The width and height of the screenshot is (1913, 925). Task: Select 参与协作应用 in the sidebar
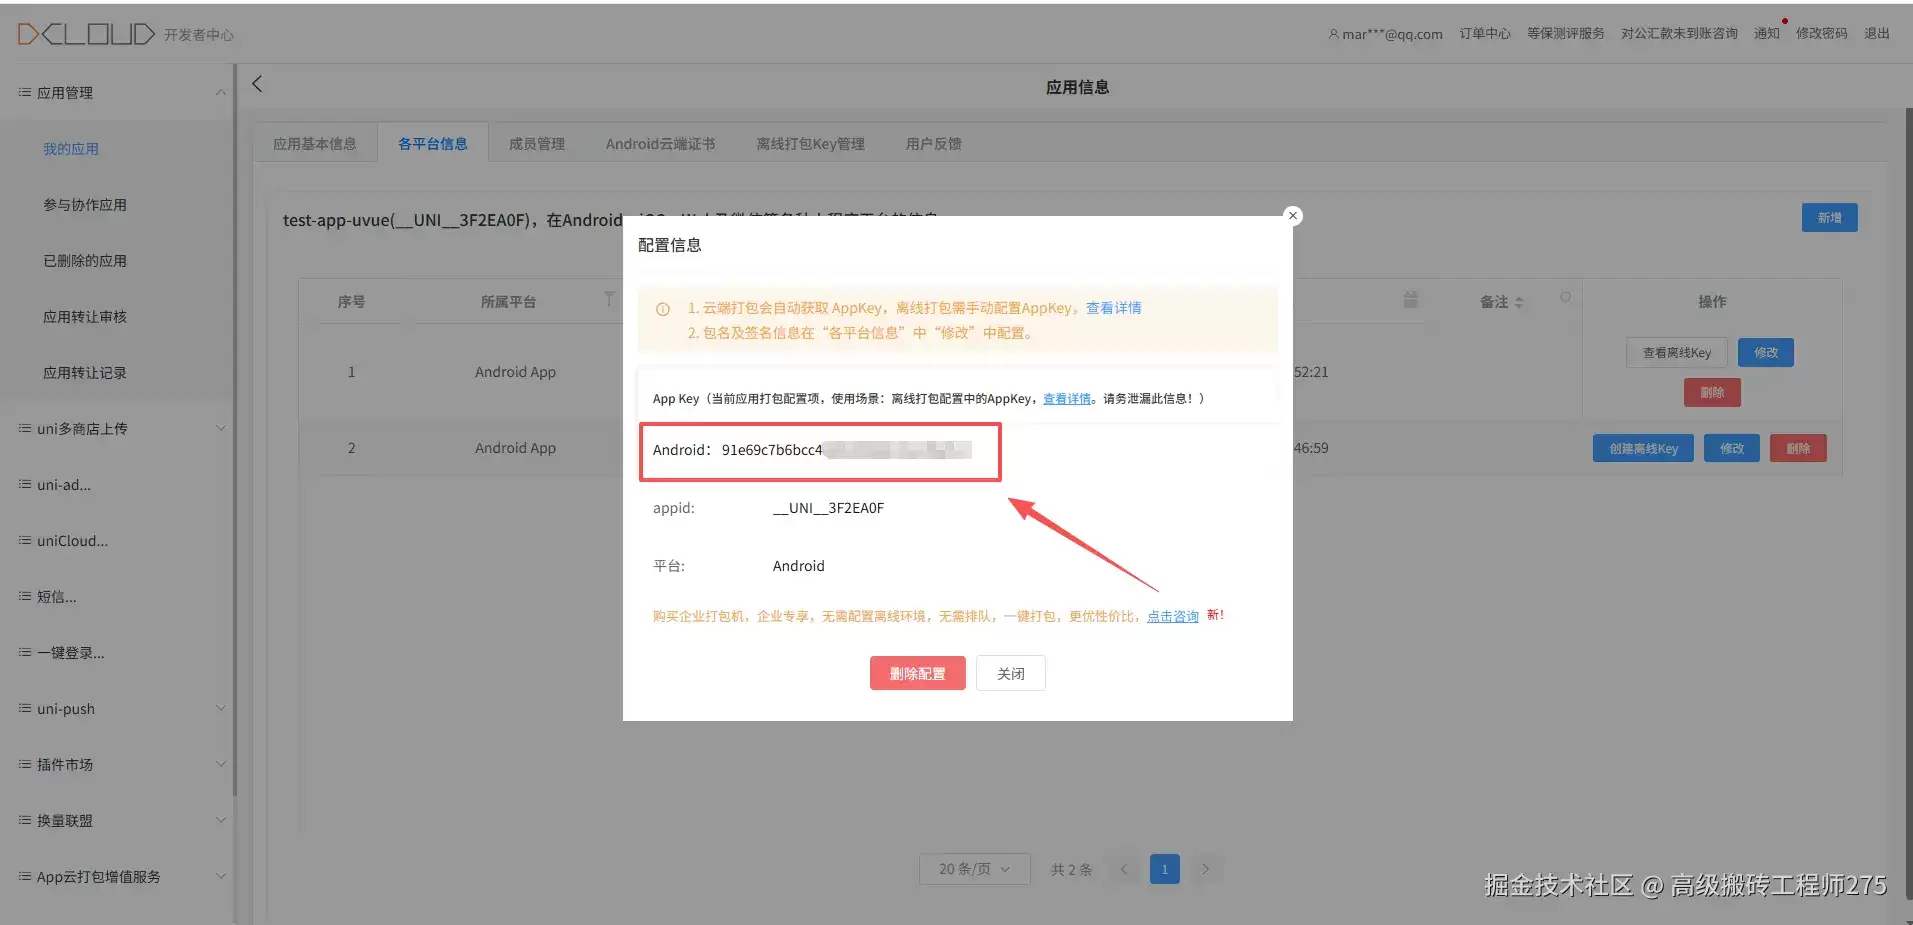[x=85, y=204]
